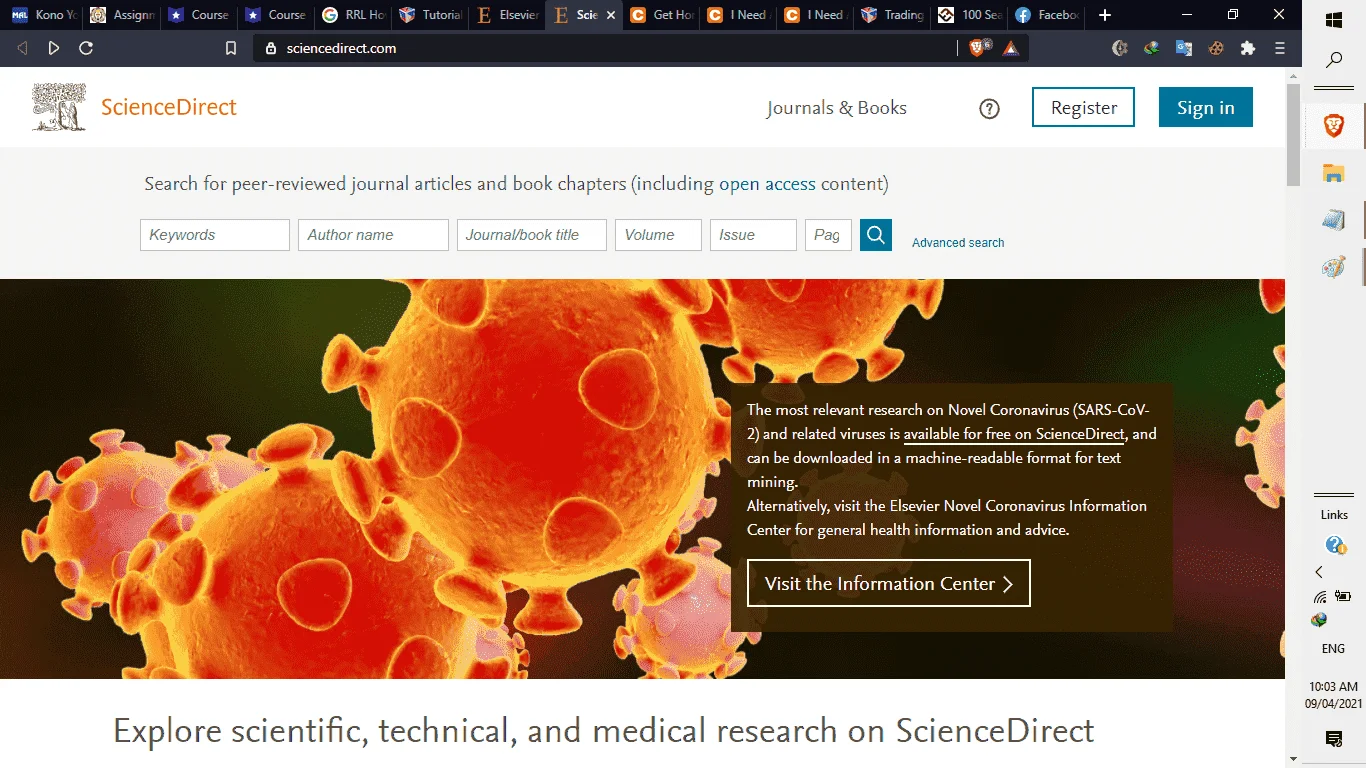Open File Explorer from the taskbar
The height and width of the screenshot is (768, 1366).
click(1334, 172)
